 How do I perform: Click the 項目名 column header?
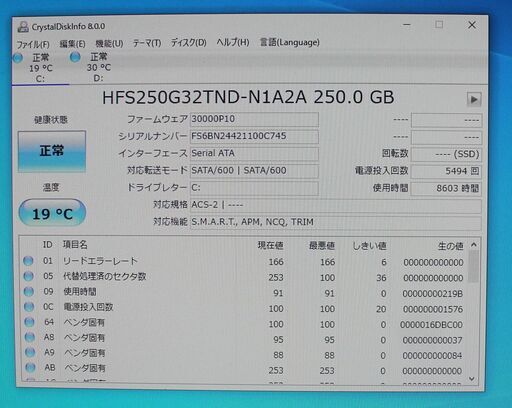(x=75, y=245)
